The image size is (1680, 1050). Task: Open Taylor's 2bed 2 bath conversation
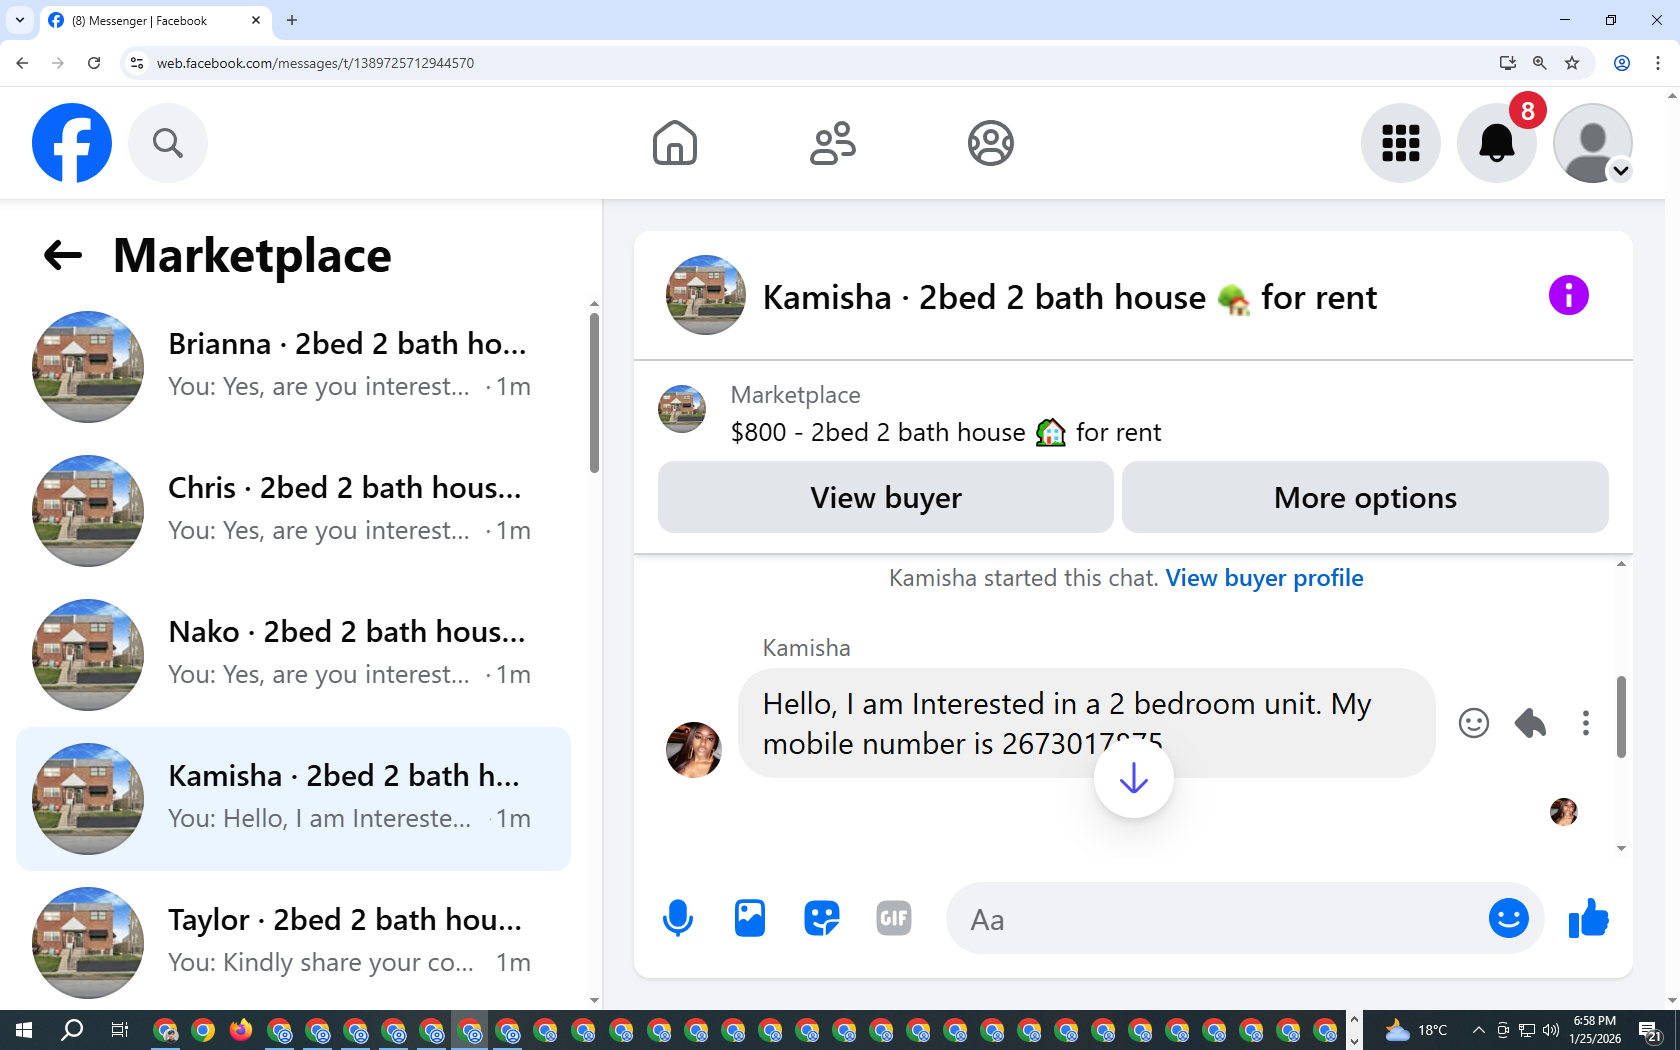pos(294,943)
